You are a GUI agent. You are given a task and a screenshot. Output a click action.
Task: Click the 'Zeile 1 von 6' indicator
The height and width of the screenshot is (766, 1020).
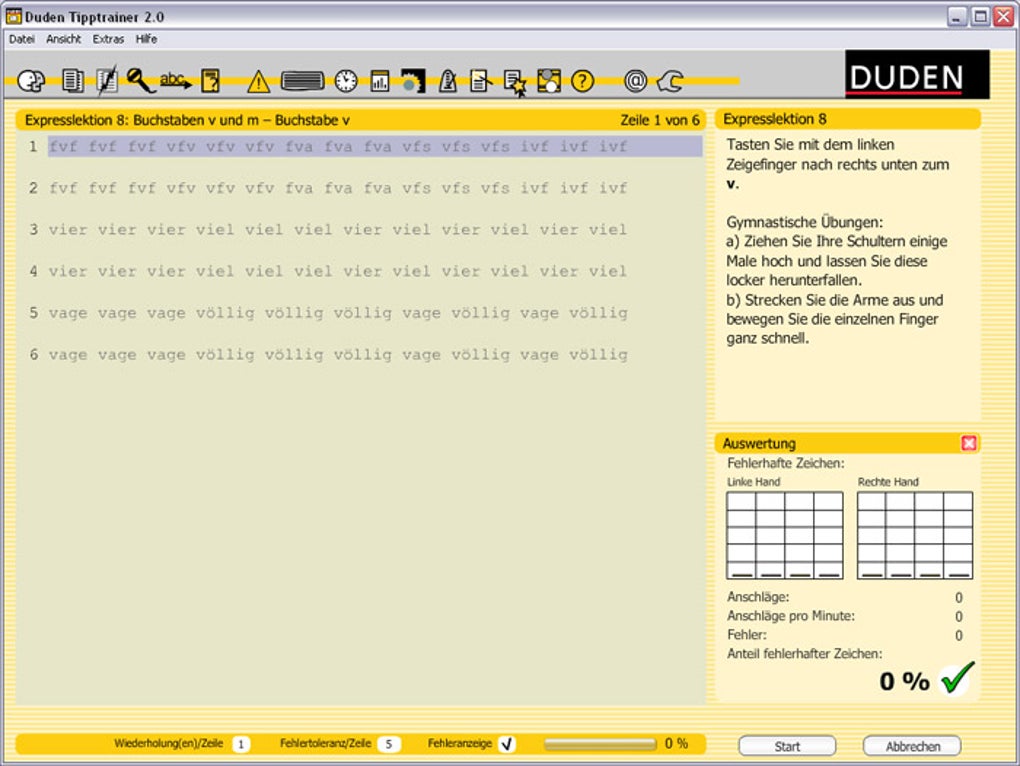coord(660,120)
